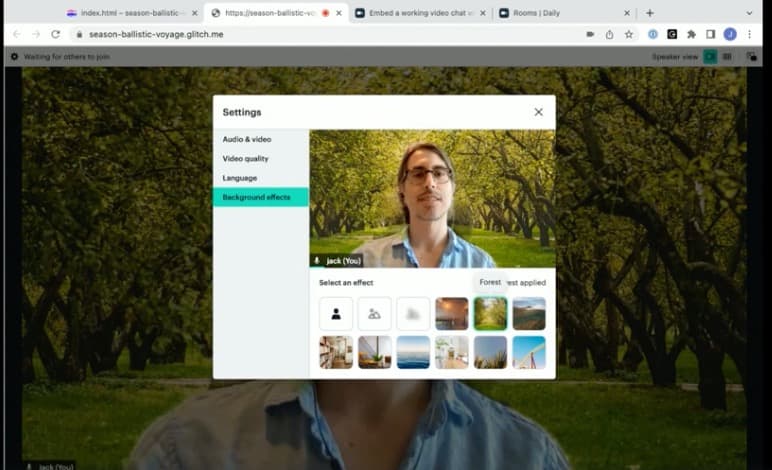Screen dimensions: 772x470
Task: Close the Rooms | Daily tab
Action: [x=627, y=13]
